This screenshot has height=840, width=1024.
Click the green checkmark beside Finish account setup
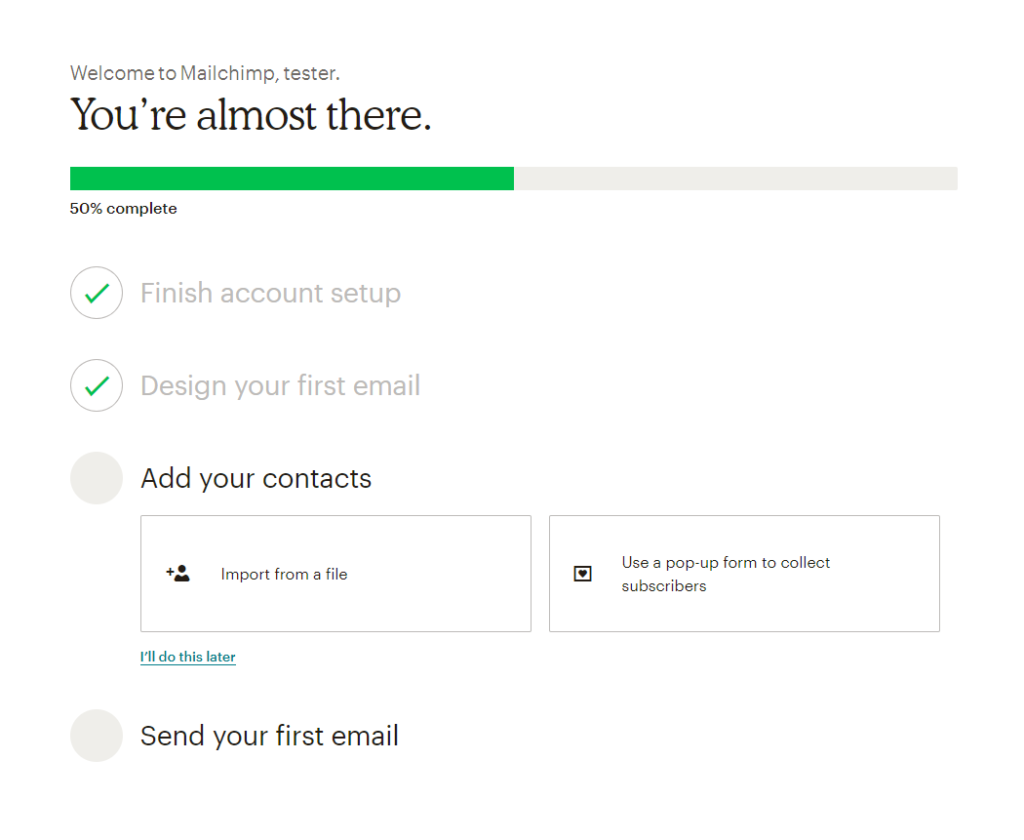96,293
